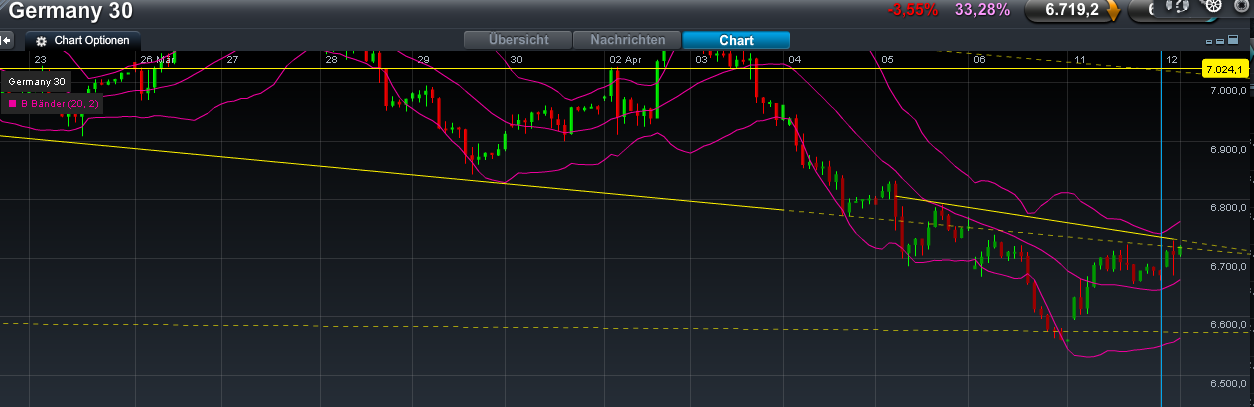The height and width of the screenshot is (407, 1254).
Task: Set the medium chart panel size
Action: [1220, 41]
